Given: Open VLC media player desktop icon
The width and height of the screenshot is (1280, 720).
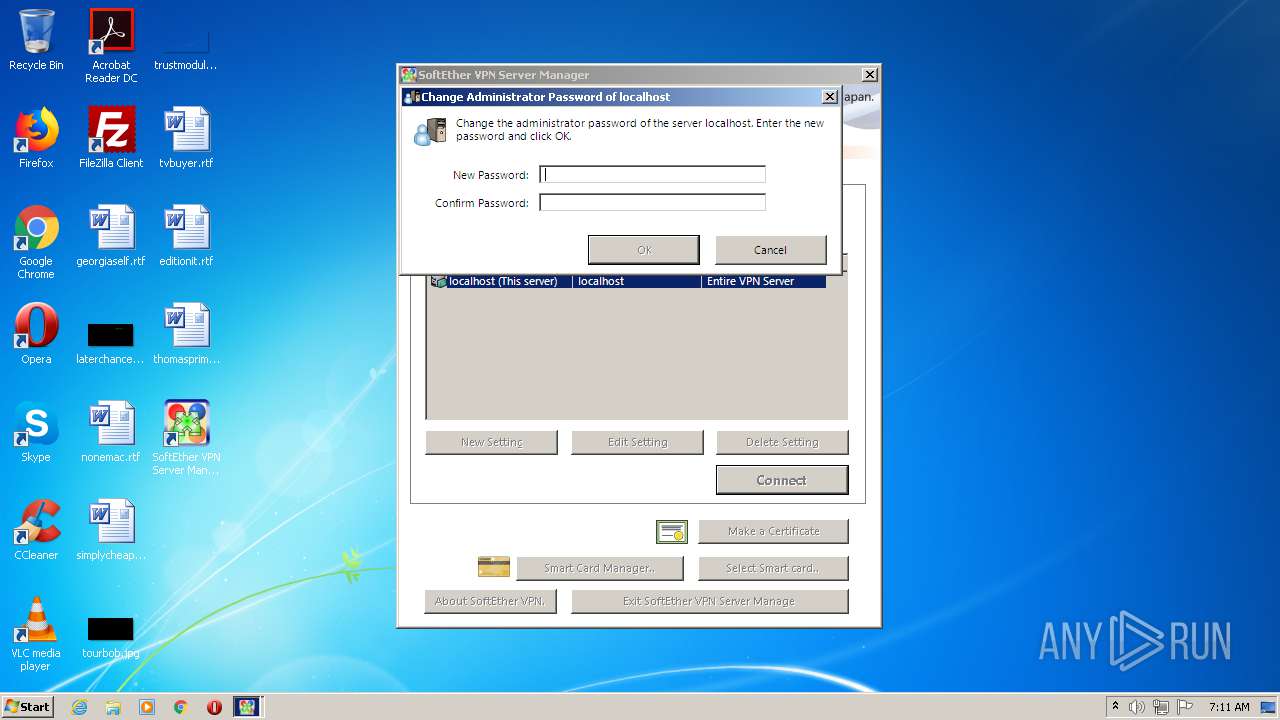Looking at the screenshot, I should pyautogui.click(x=36, y=634).
